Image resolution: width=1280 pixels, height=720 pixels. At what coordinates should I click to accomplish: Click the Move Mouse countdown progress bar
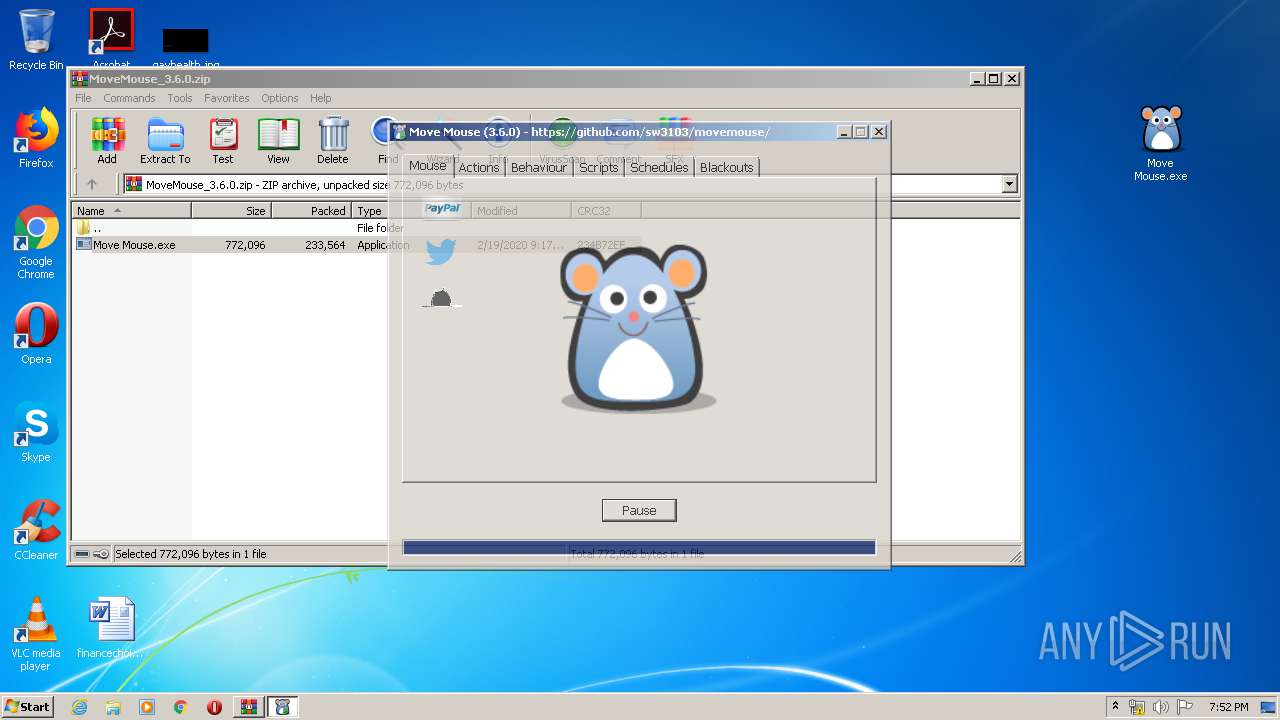(x=639, y=548)
